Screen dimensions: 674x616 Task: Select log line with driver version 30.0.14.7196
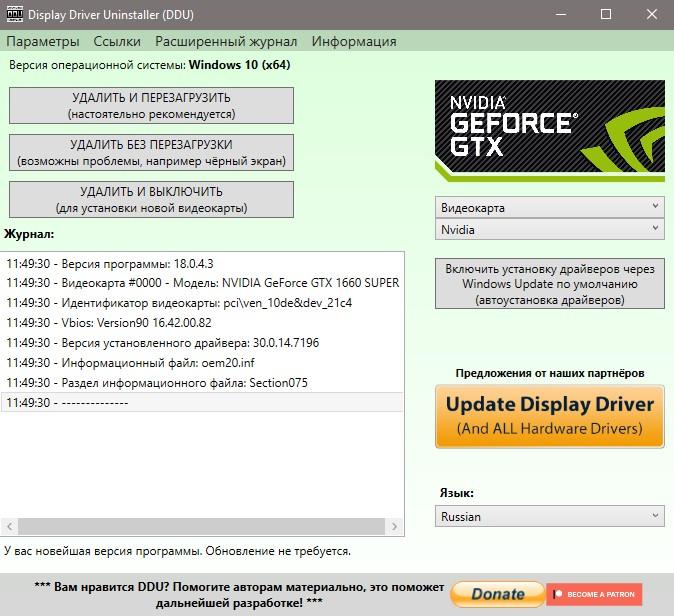pos(202,343)
